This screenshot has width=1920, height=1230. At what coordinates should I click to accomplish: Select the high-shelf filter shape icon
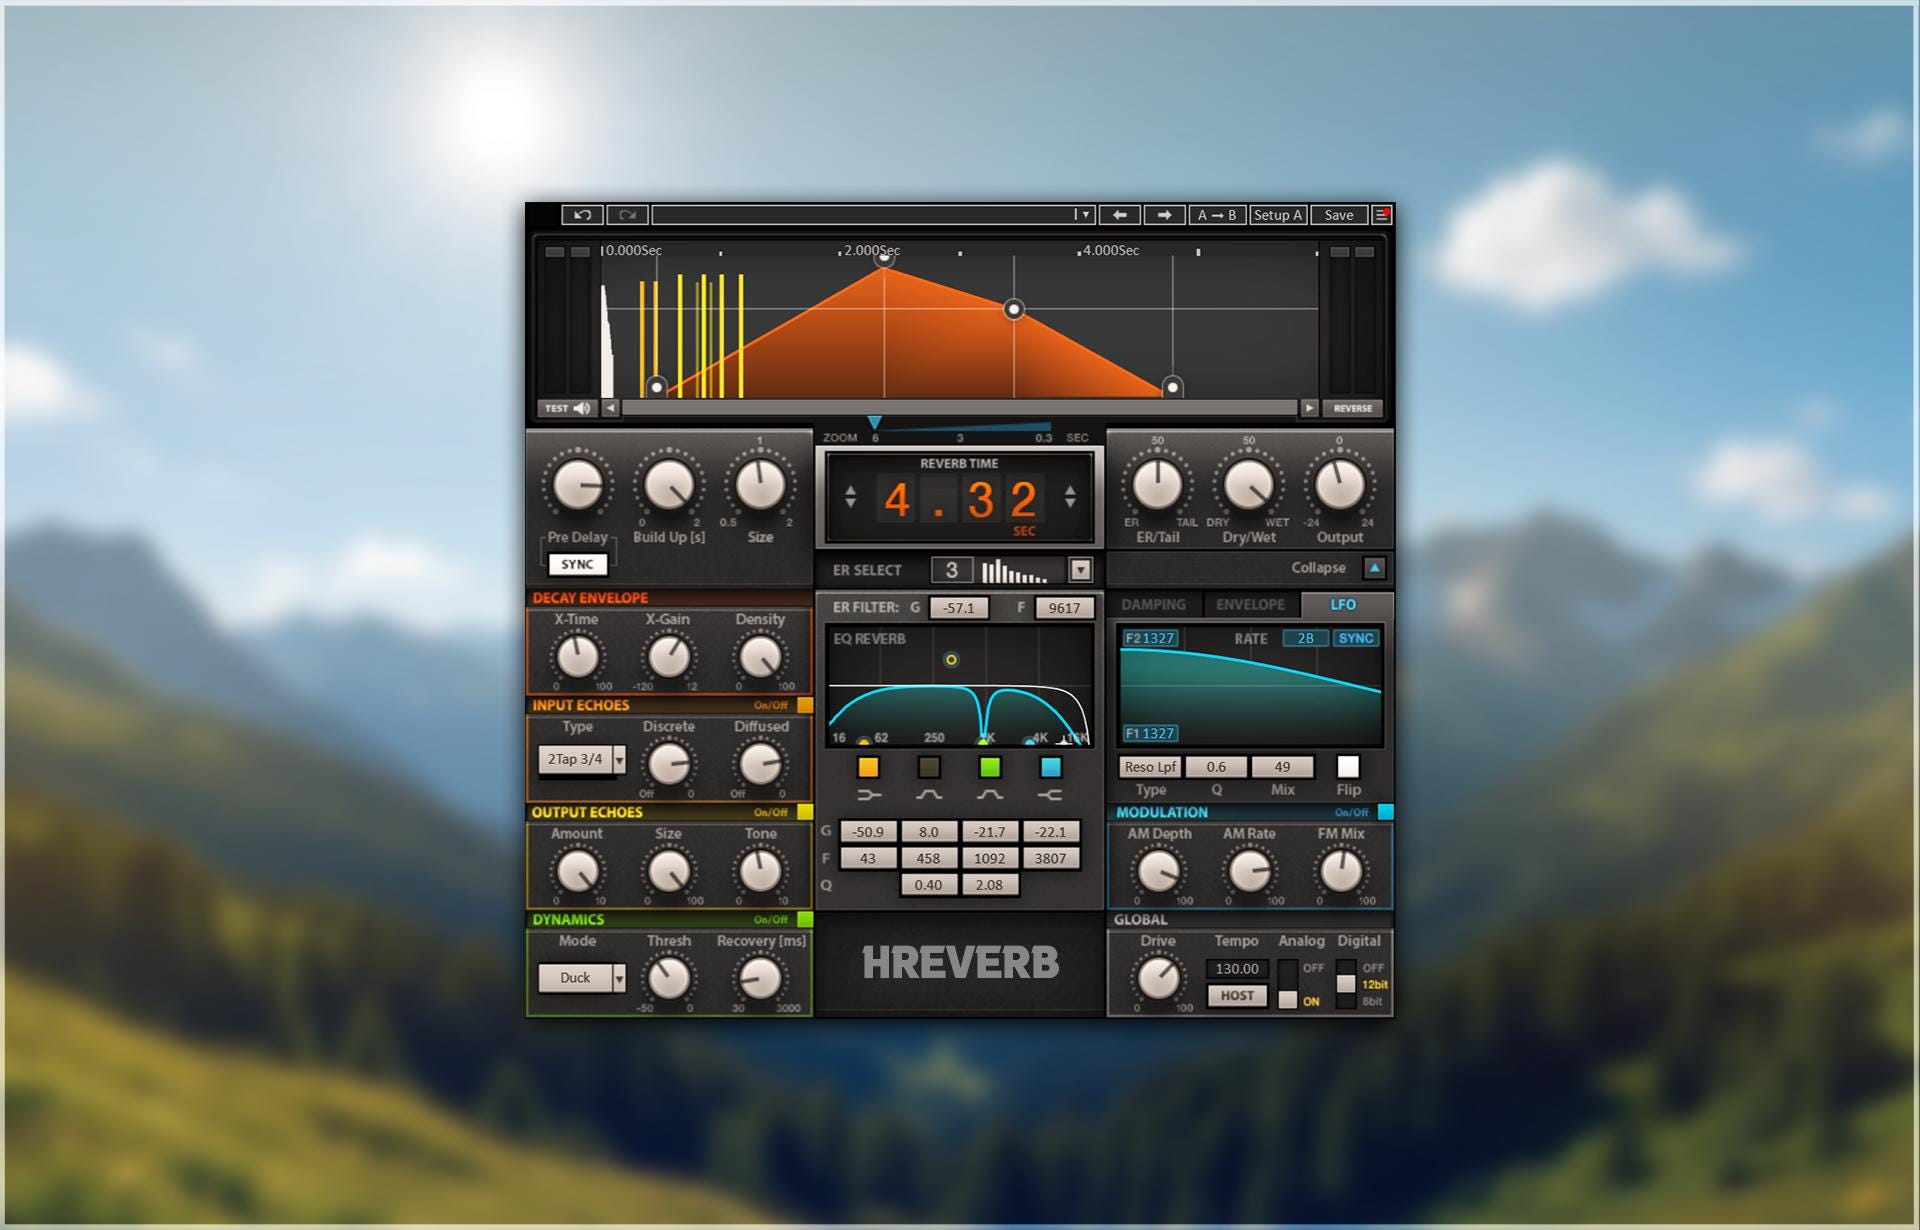point(1050,795)
